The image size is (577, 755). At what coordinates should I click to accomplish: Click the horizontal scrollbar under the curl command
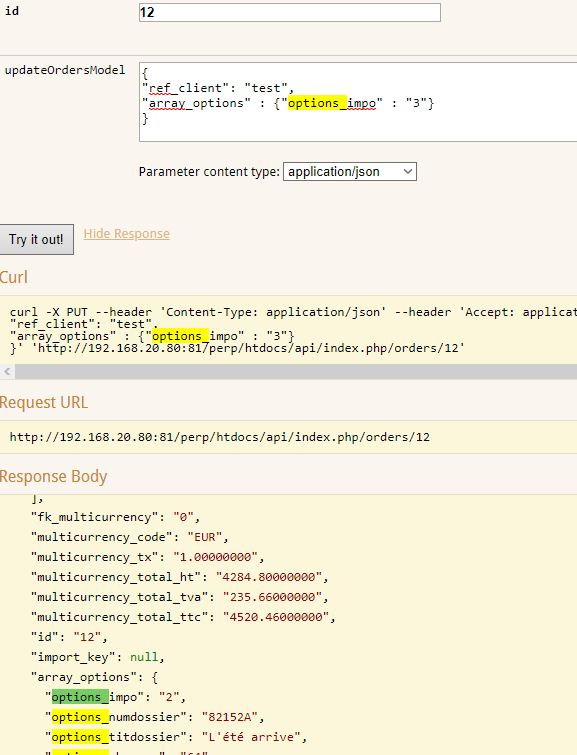point(296,371)
